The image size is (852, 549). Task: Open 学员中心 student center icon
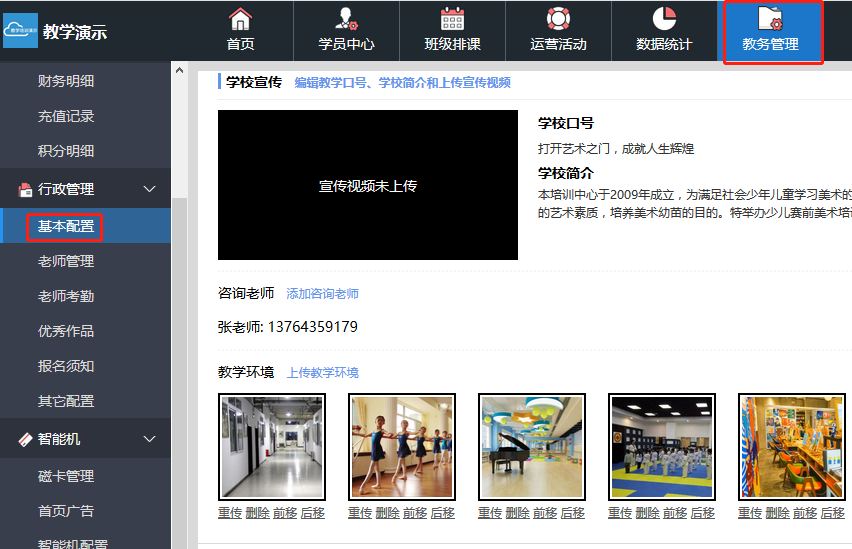click(x=346, y=19)
